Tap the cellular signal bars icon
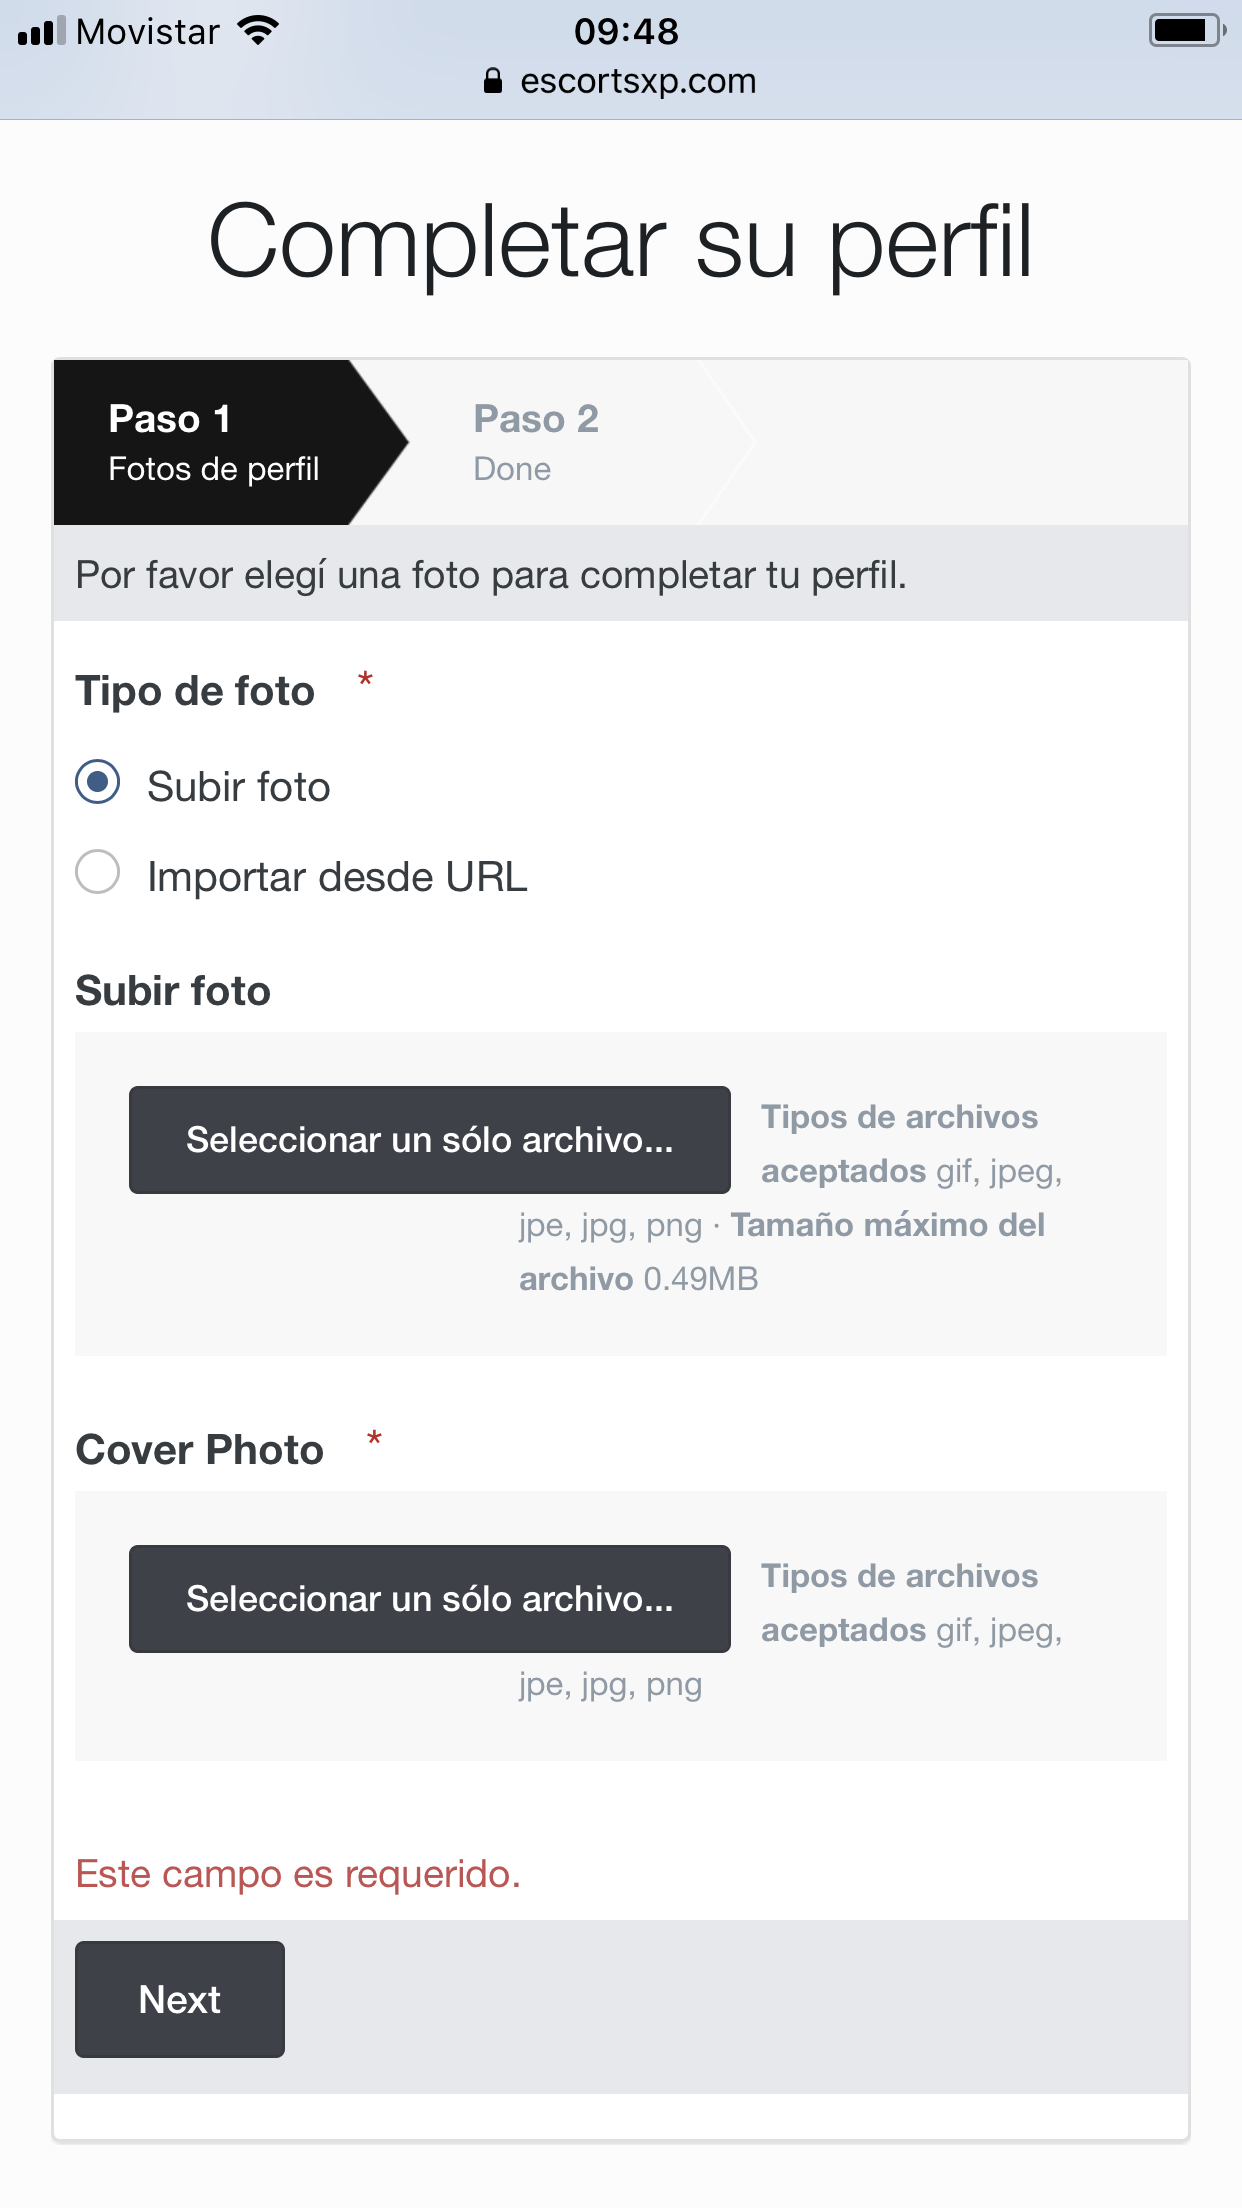1242x2208 pixels. coord(41,31)
